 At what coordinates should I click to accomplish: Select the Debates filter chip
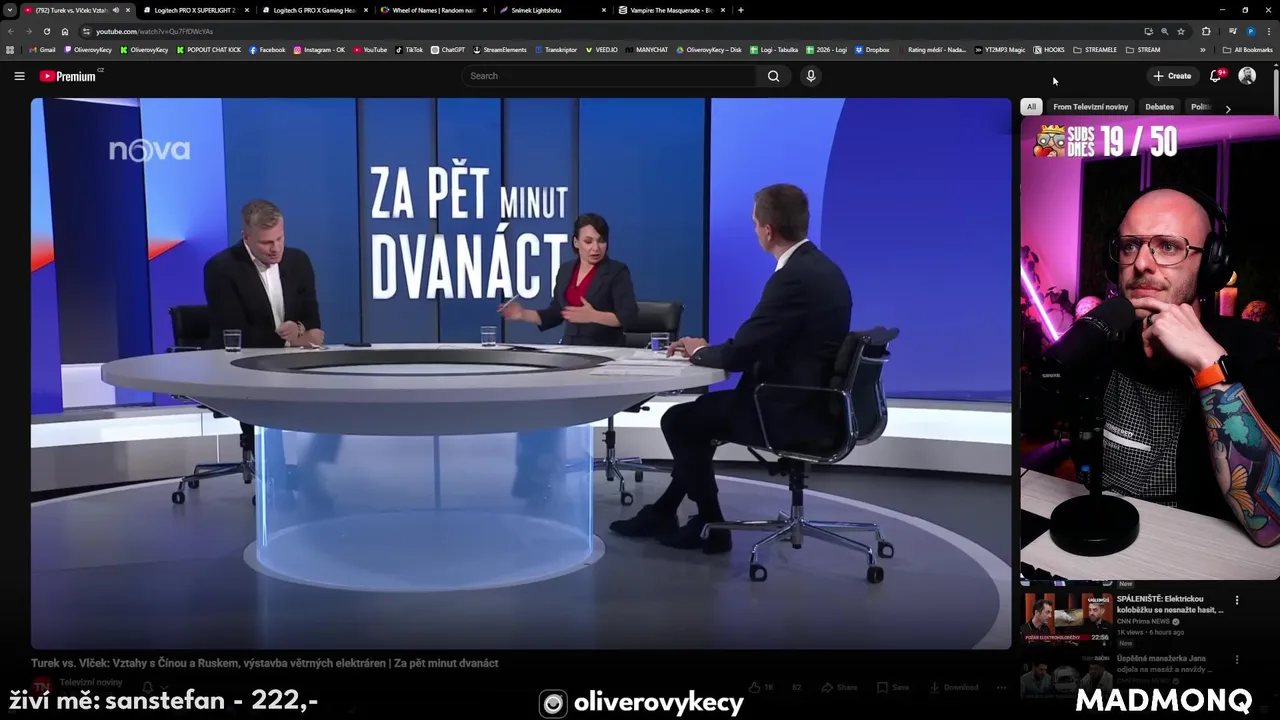click(1159, 107)
